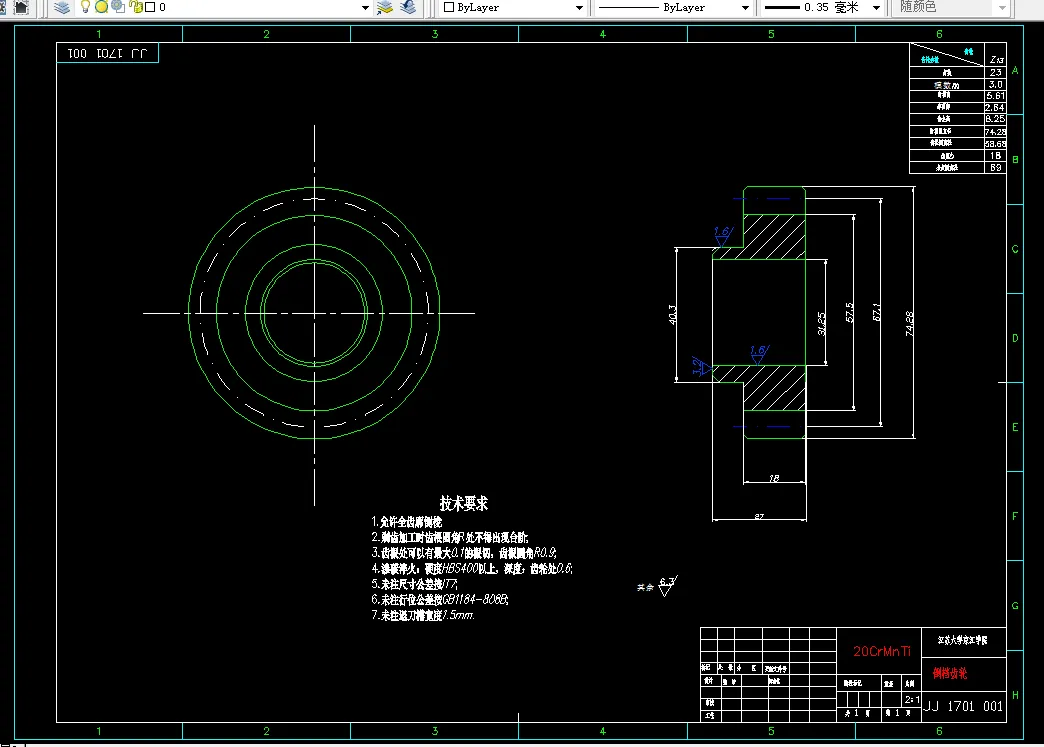Toggle the layer lock padlock icon
The image size is (1044, 747).
coord(136,7)
